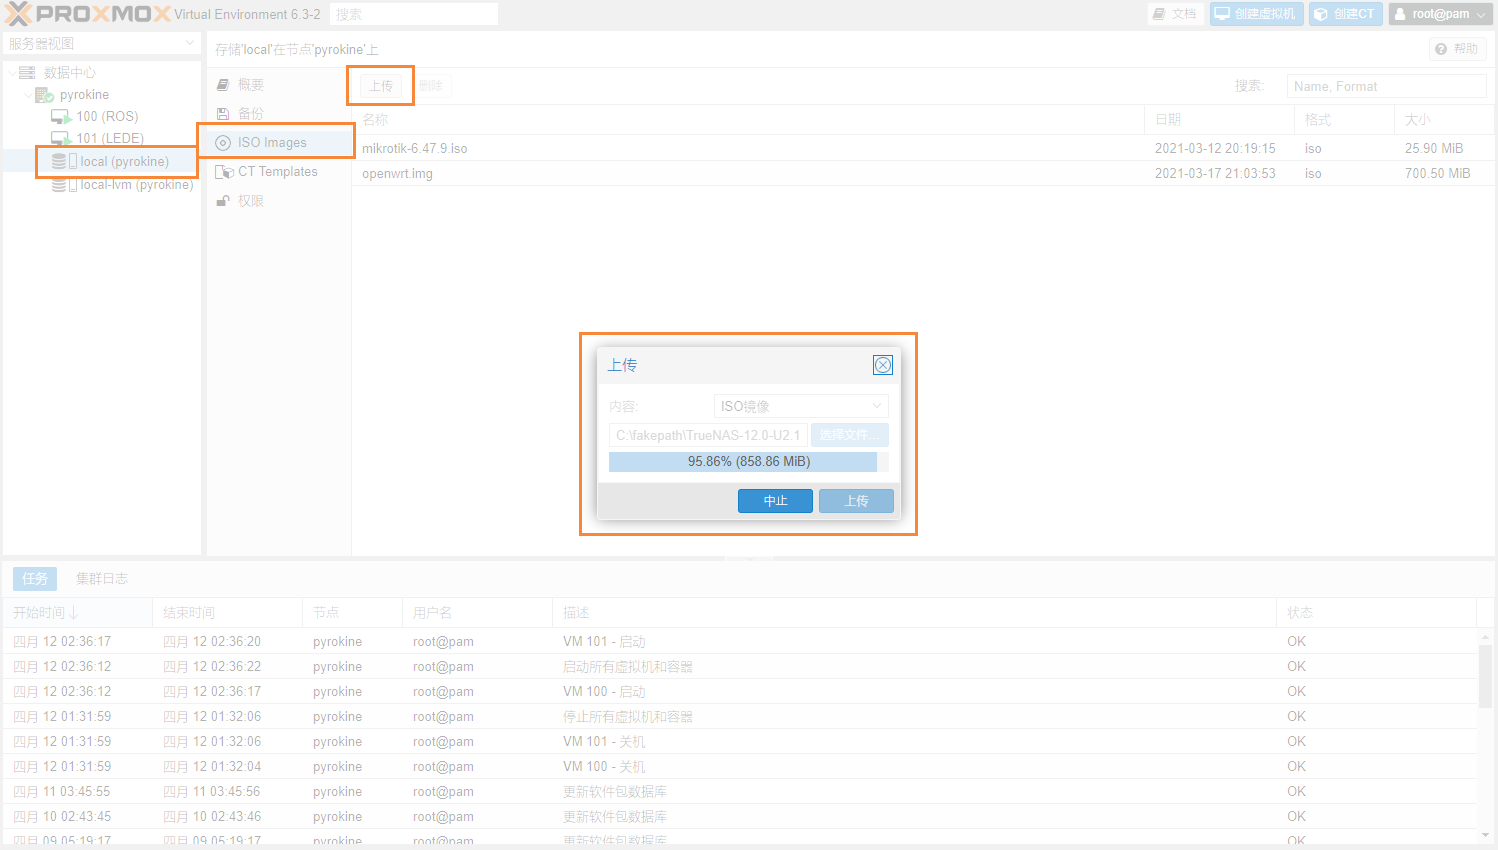The height and width of the screenshot is (850, 1498).
Task: Collapse the pyrokine node expander
Action: pyautogui.click(x=28, y=95)
